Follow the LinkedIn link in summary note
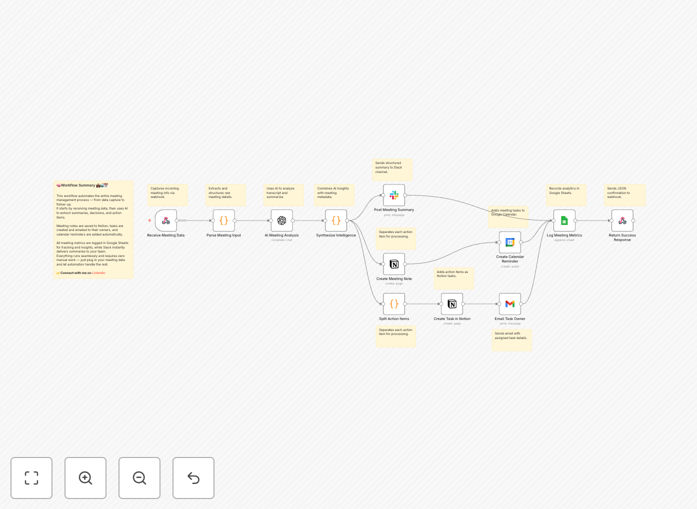This screenshot has height=509, width=697. pyautogui.click(x=99, y=273)
